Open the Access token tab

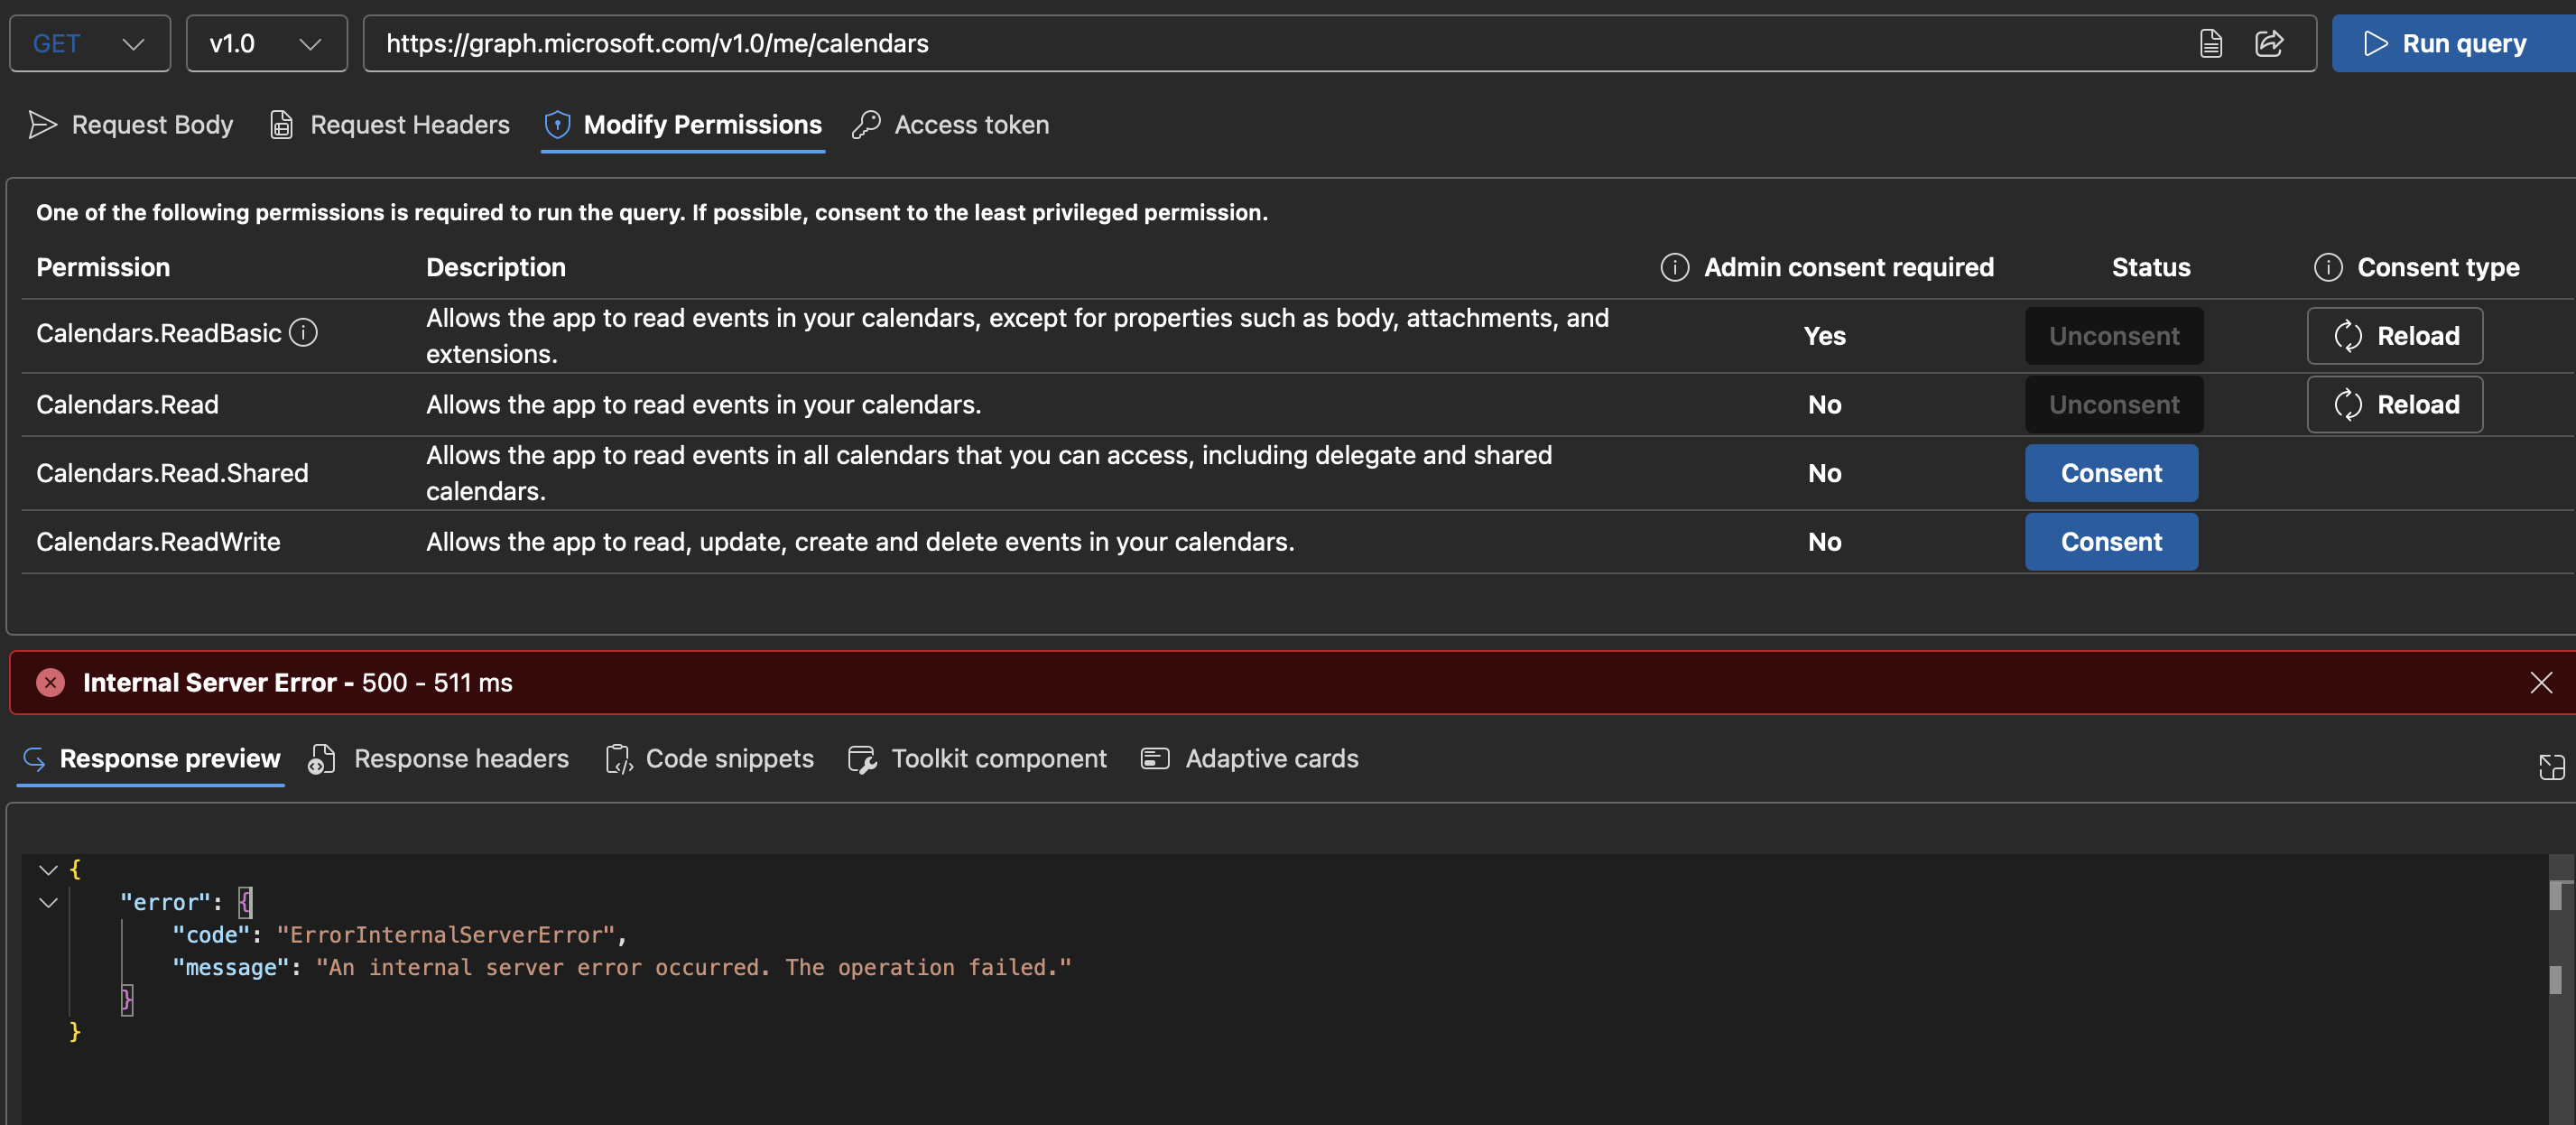[951, 125]
